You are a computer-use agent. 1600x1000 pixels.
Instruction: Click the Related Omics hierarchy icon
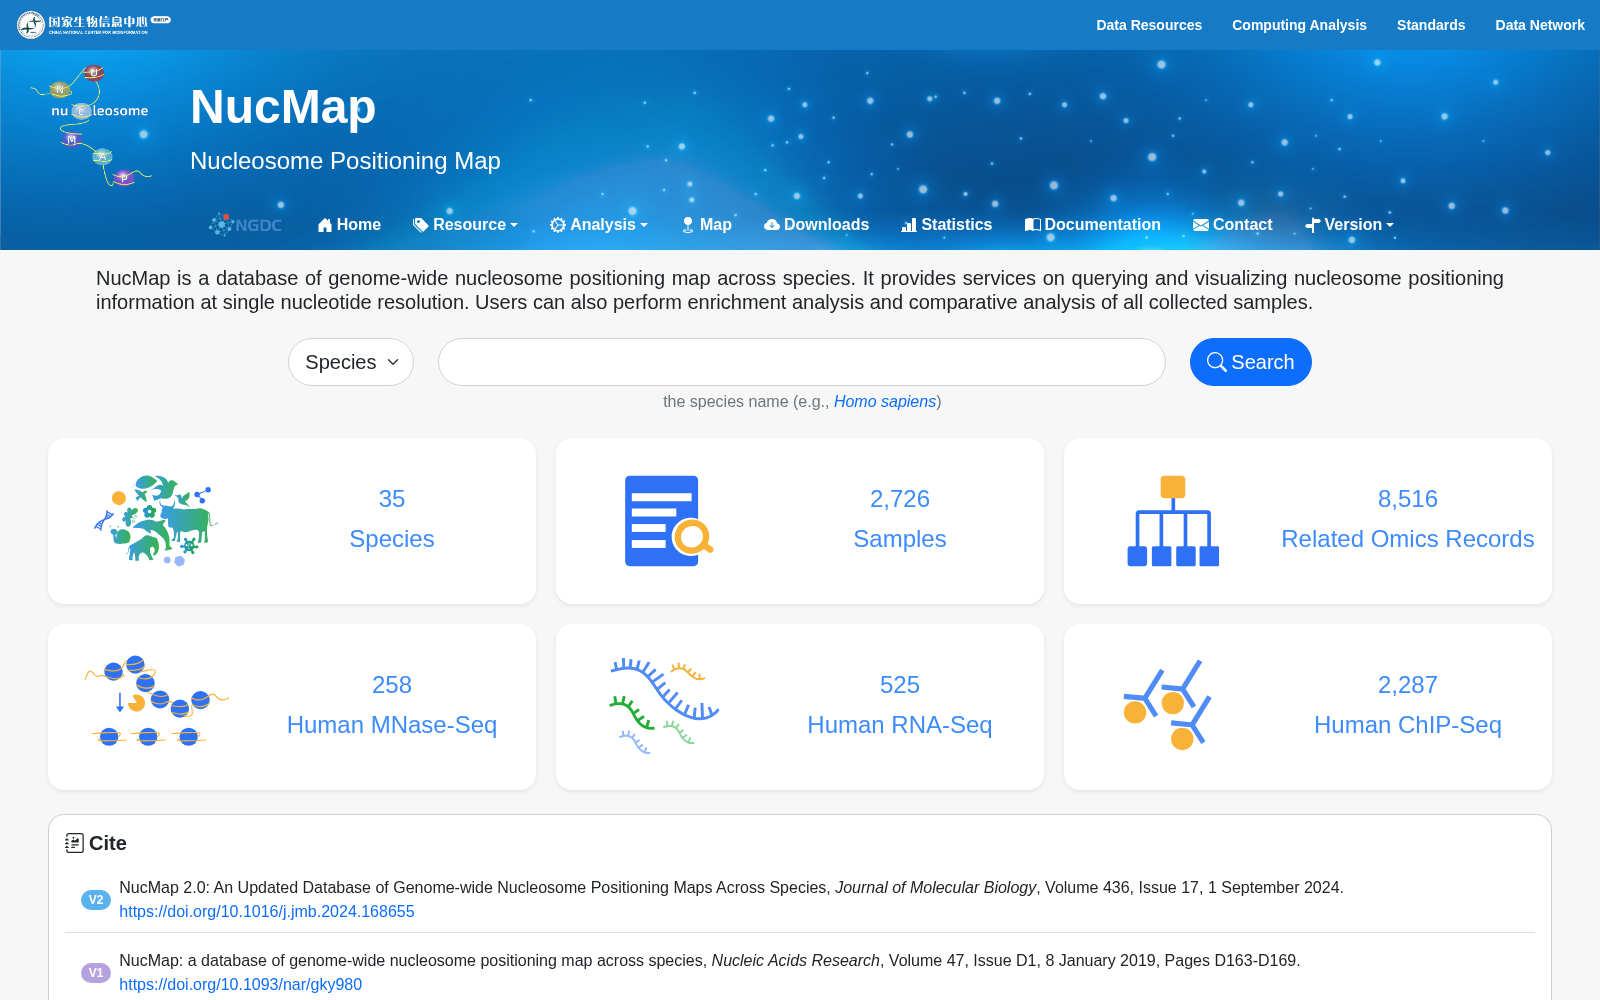coord(1173,521)
